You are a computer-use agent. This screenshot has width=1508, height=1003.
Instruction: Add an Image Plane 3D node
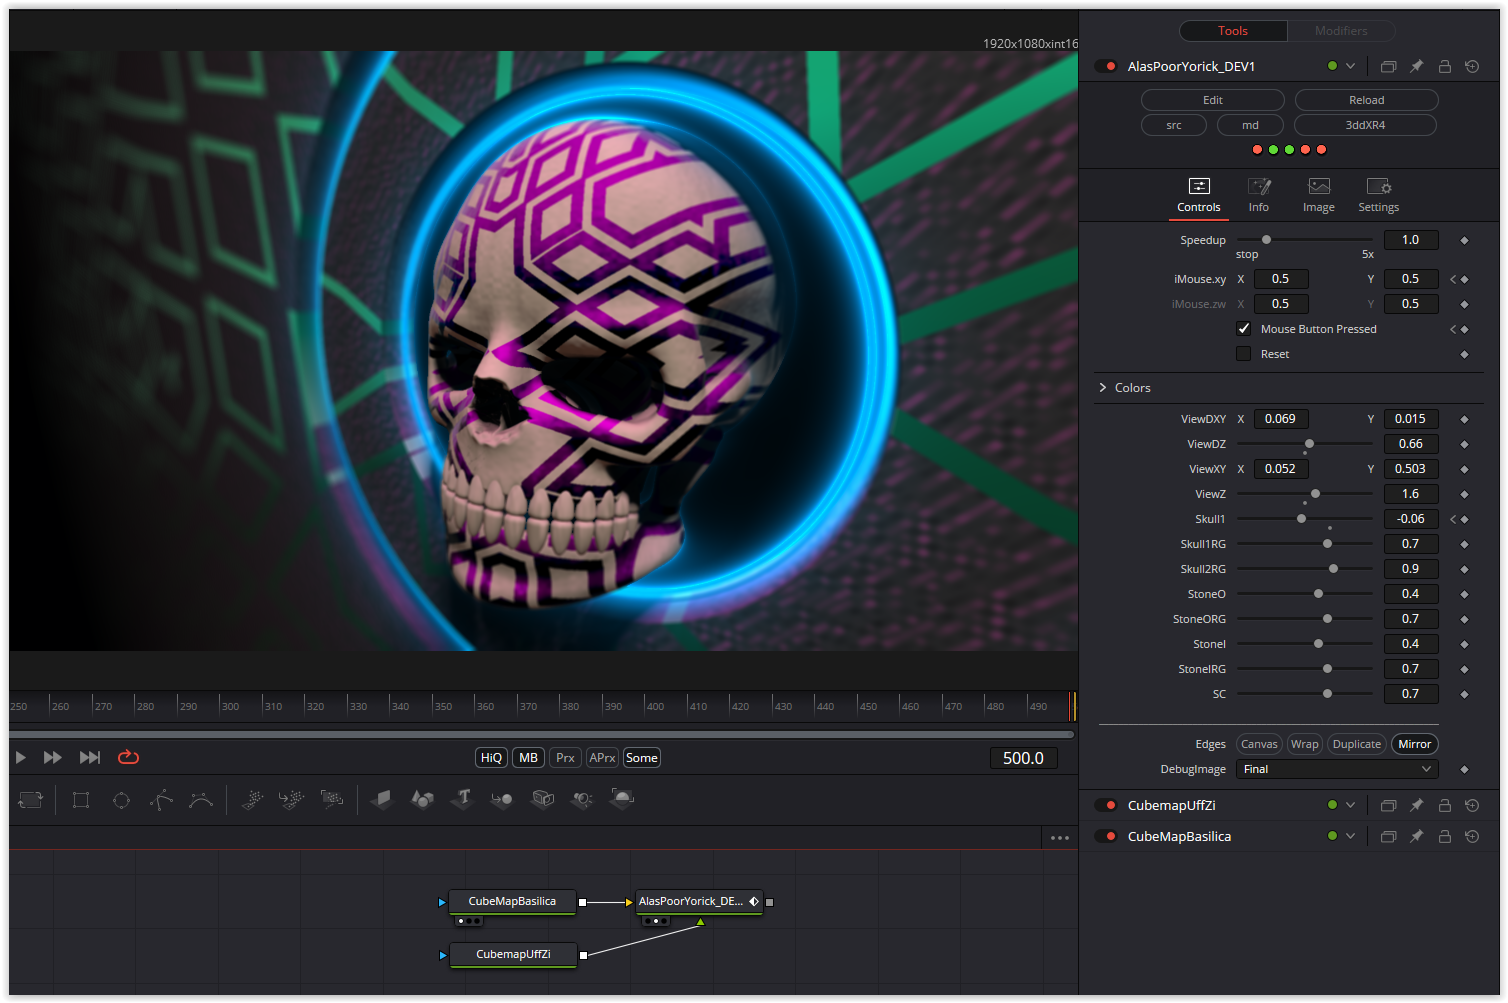point(382,799)
